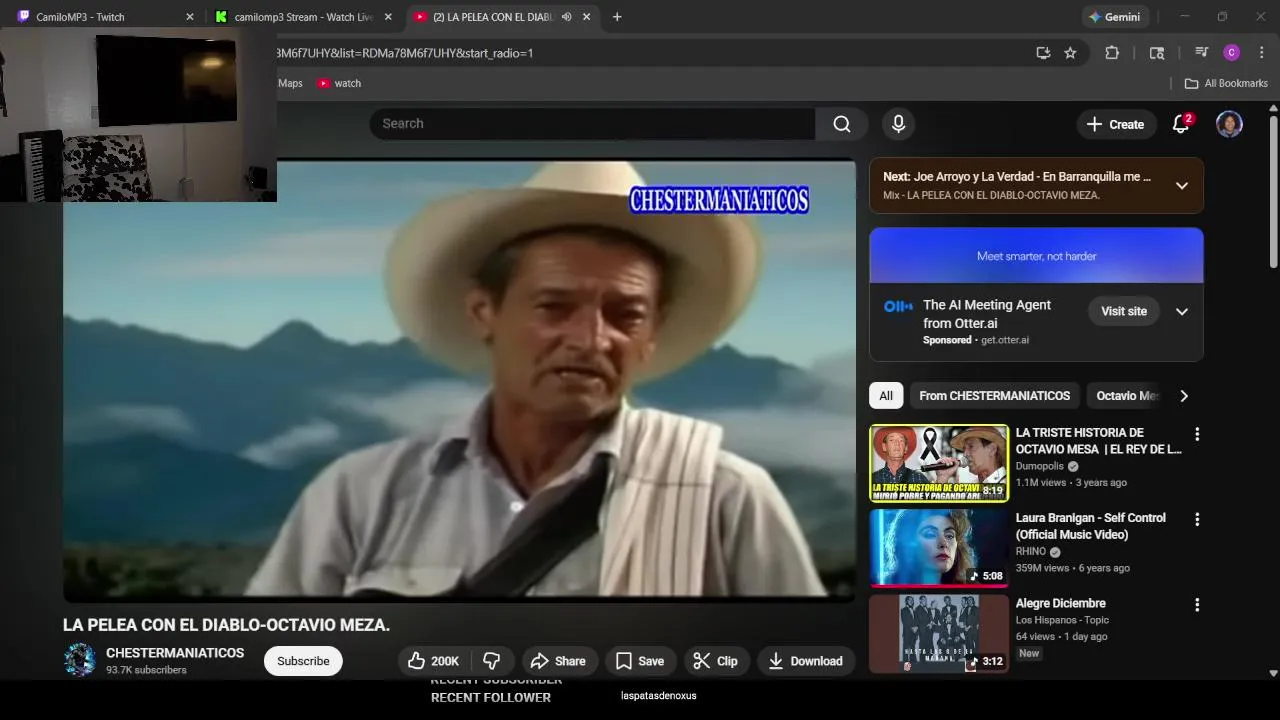The width and height of the screenshot is (1280, 720).
Task: Open Alegre Diciembre video thumbnail
Action: 939,634
